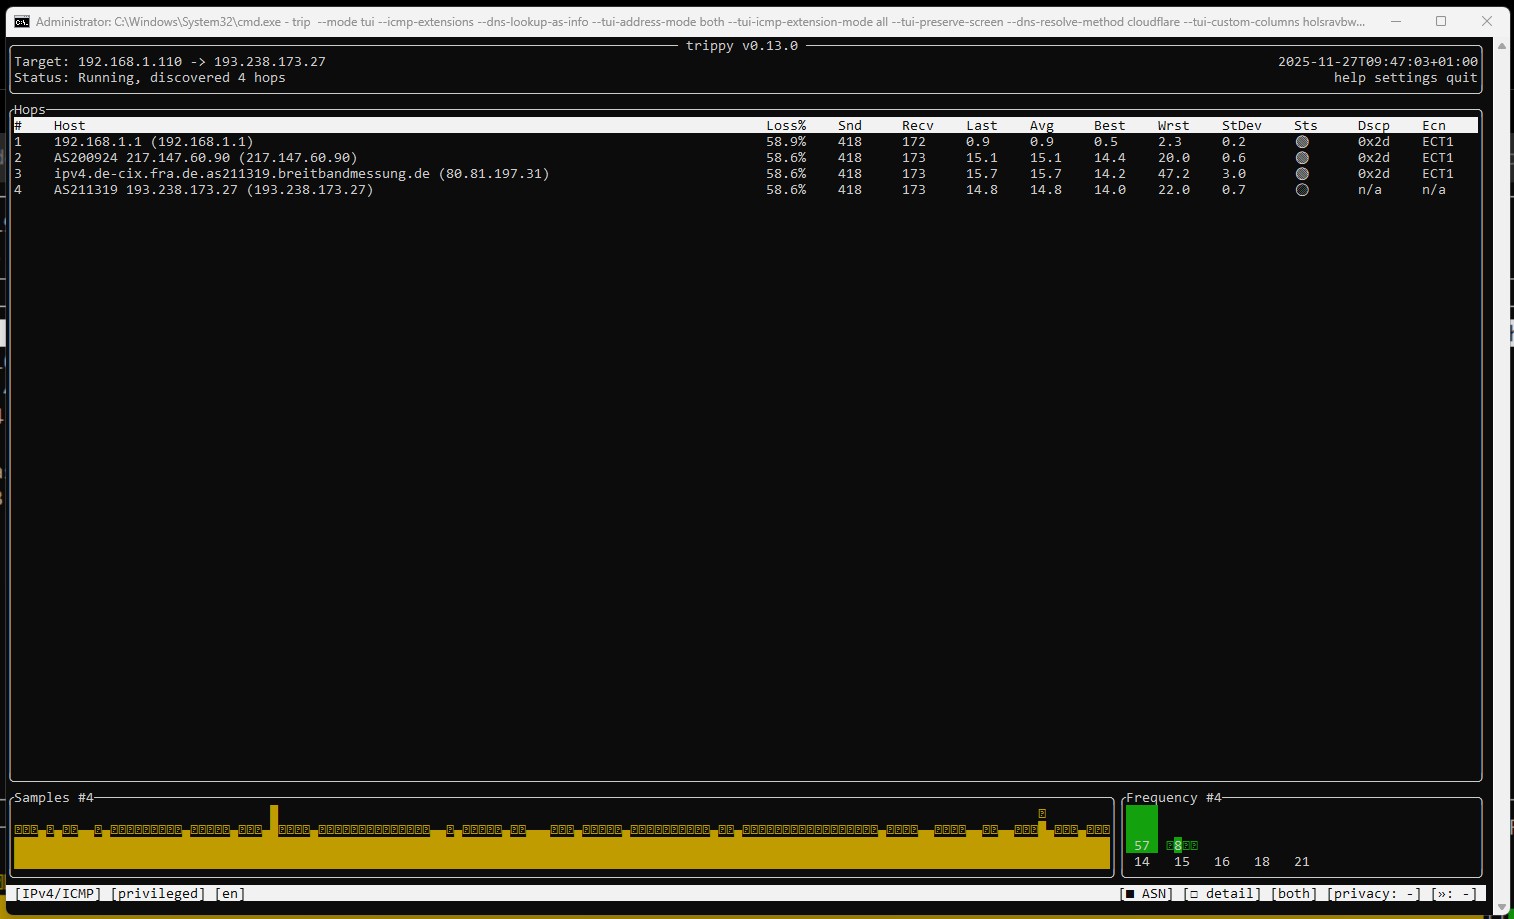
Task: Click the 'Sts' column header
Action: (1306, 126)
